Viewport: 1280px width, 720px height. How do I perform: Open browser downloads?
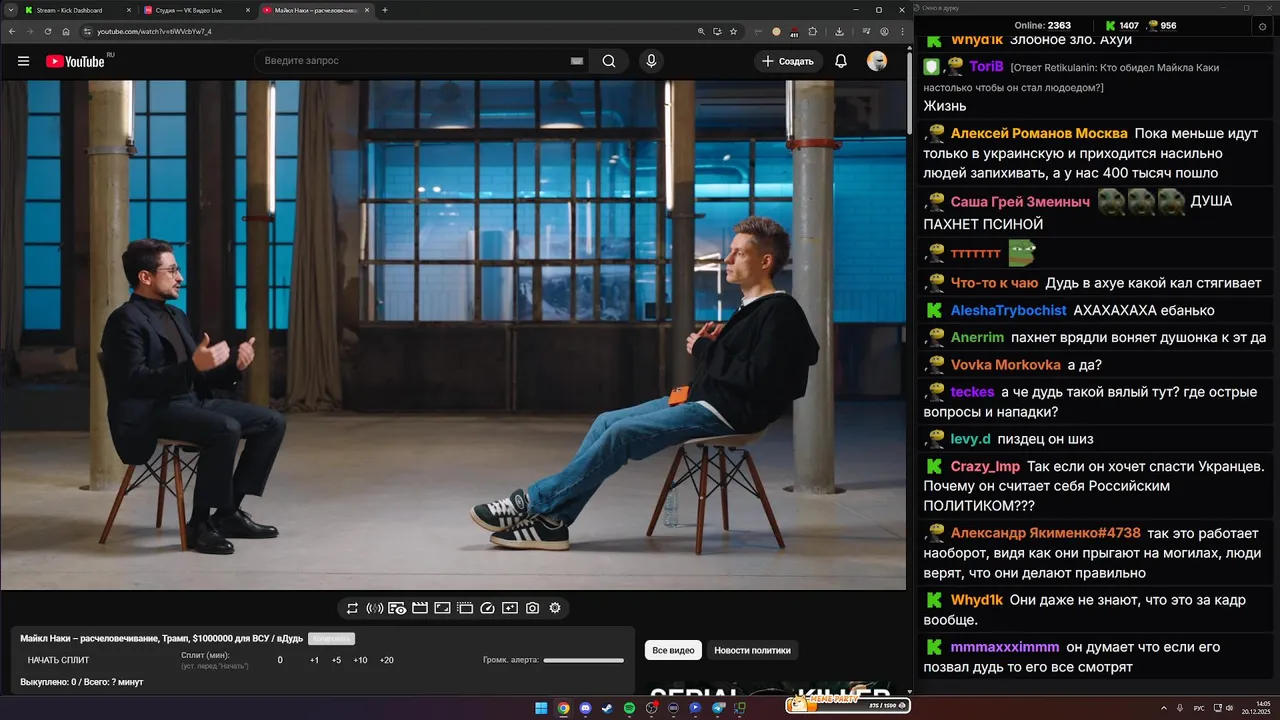pos(839,31)
